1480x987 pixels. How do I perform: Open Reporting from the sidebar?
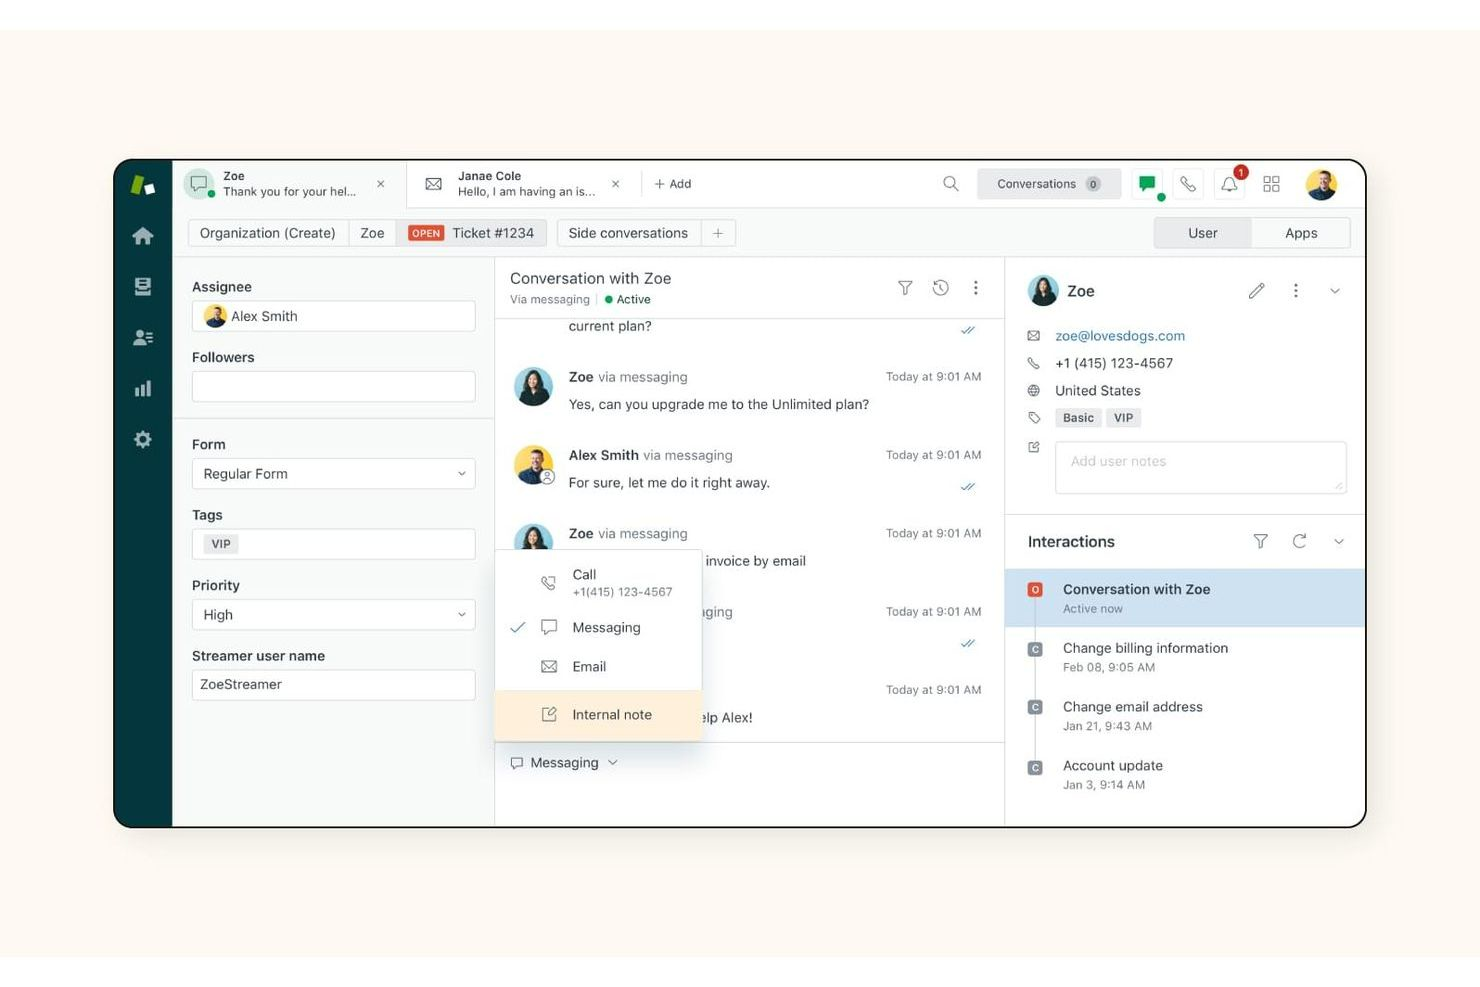[x=143, y=388]
